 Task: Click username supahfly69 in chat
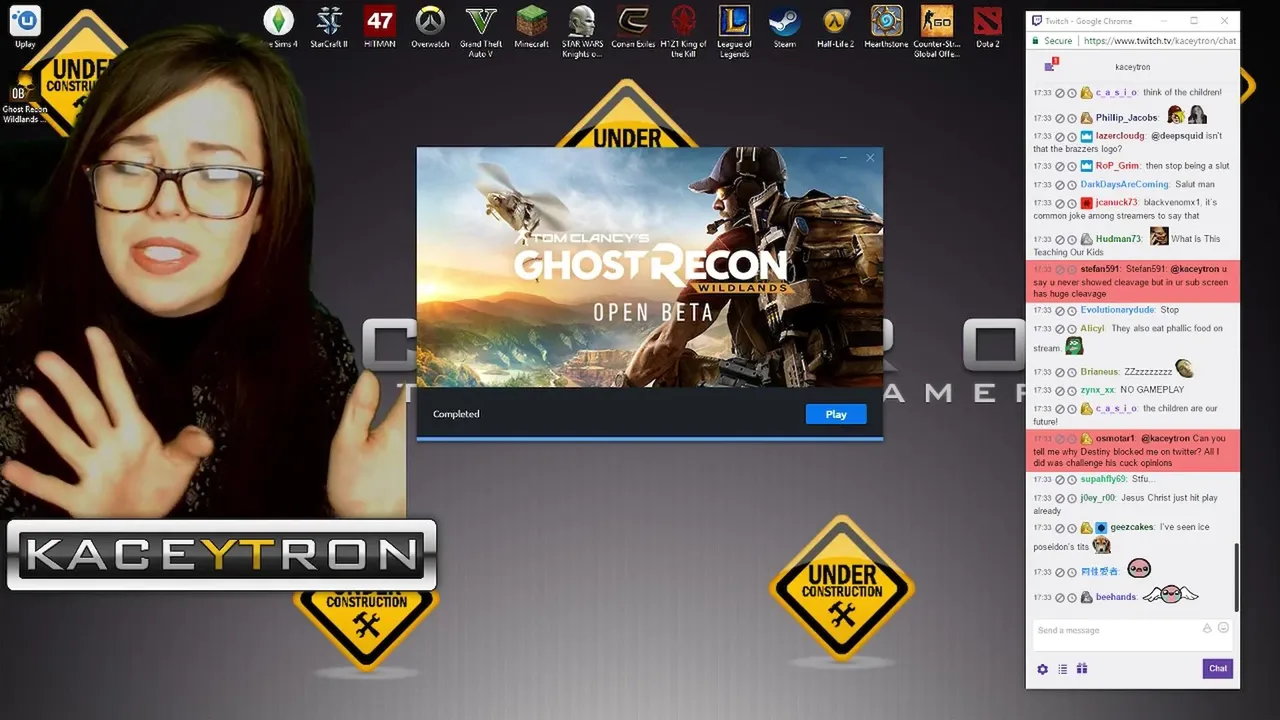1103,480
